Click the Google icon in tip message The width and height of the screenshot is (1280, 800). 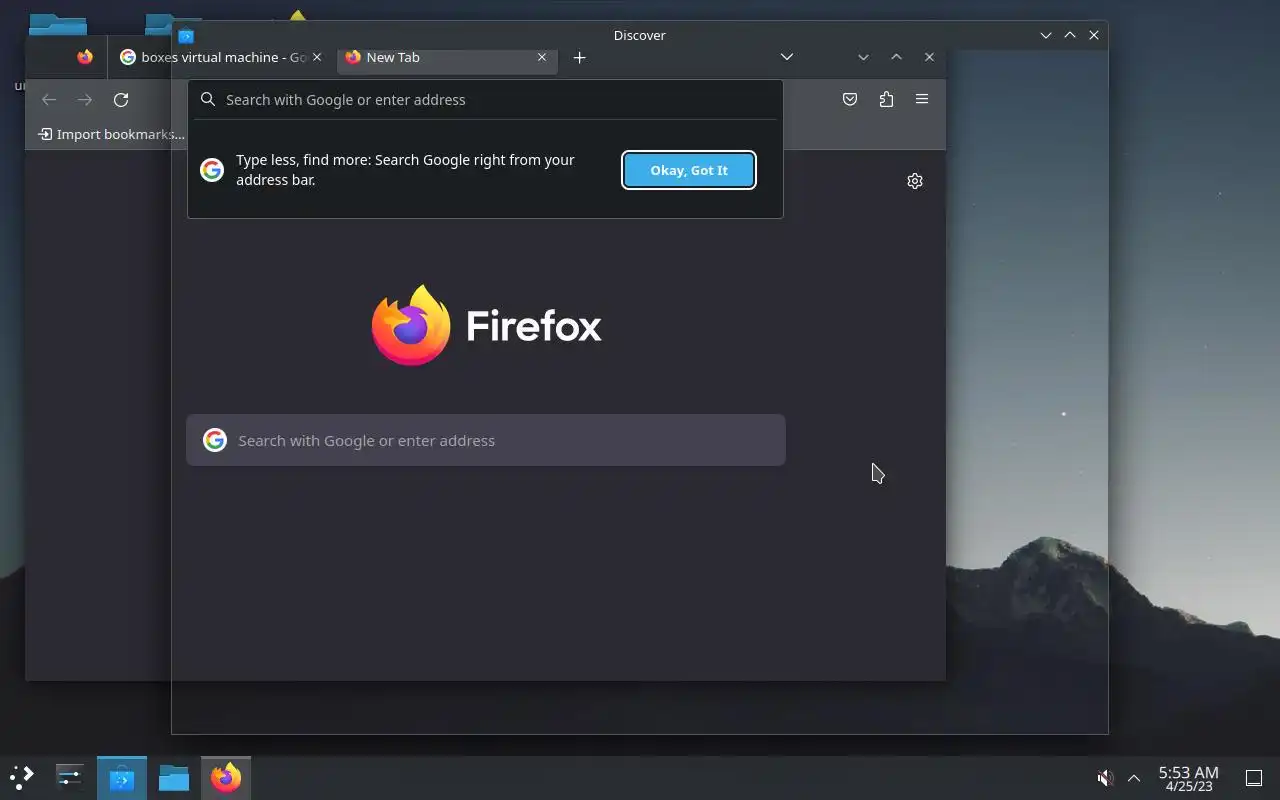click(x=212, y=169)
